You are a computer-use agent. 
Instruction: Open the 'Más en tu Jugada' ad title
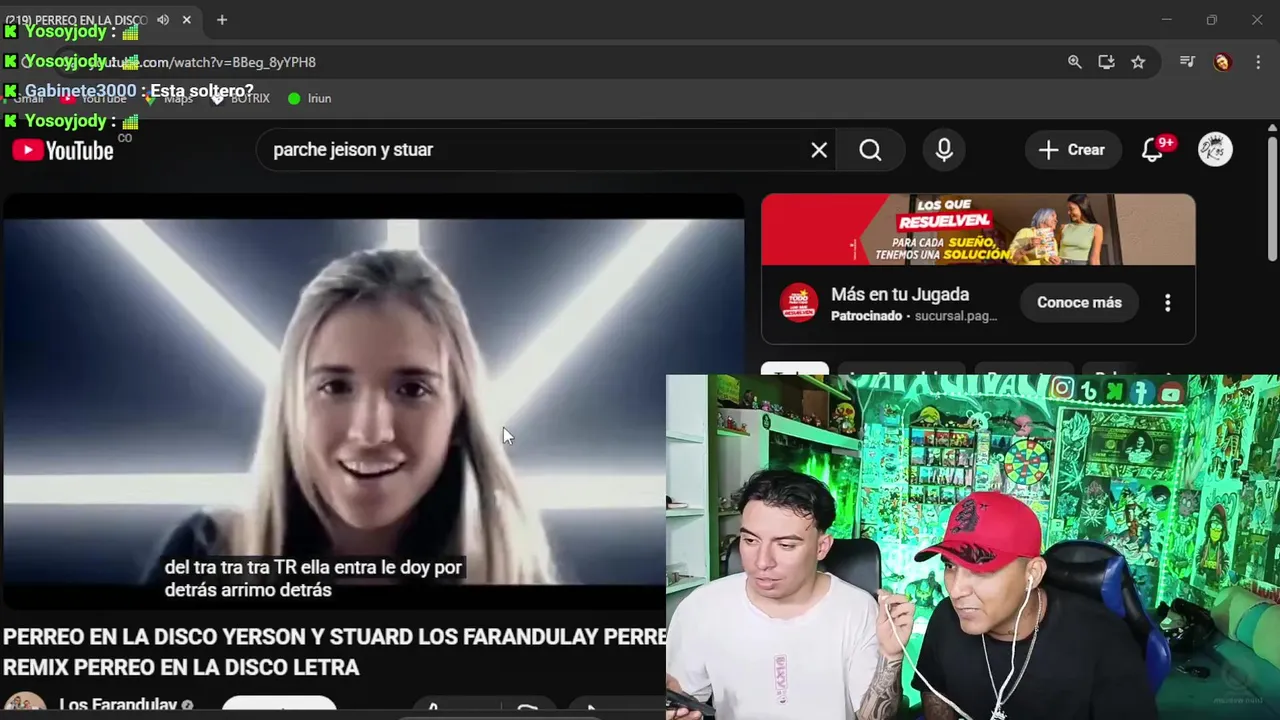tap(900, 295)
